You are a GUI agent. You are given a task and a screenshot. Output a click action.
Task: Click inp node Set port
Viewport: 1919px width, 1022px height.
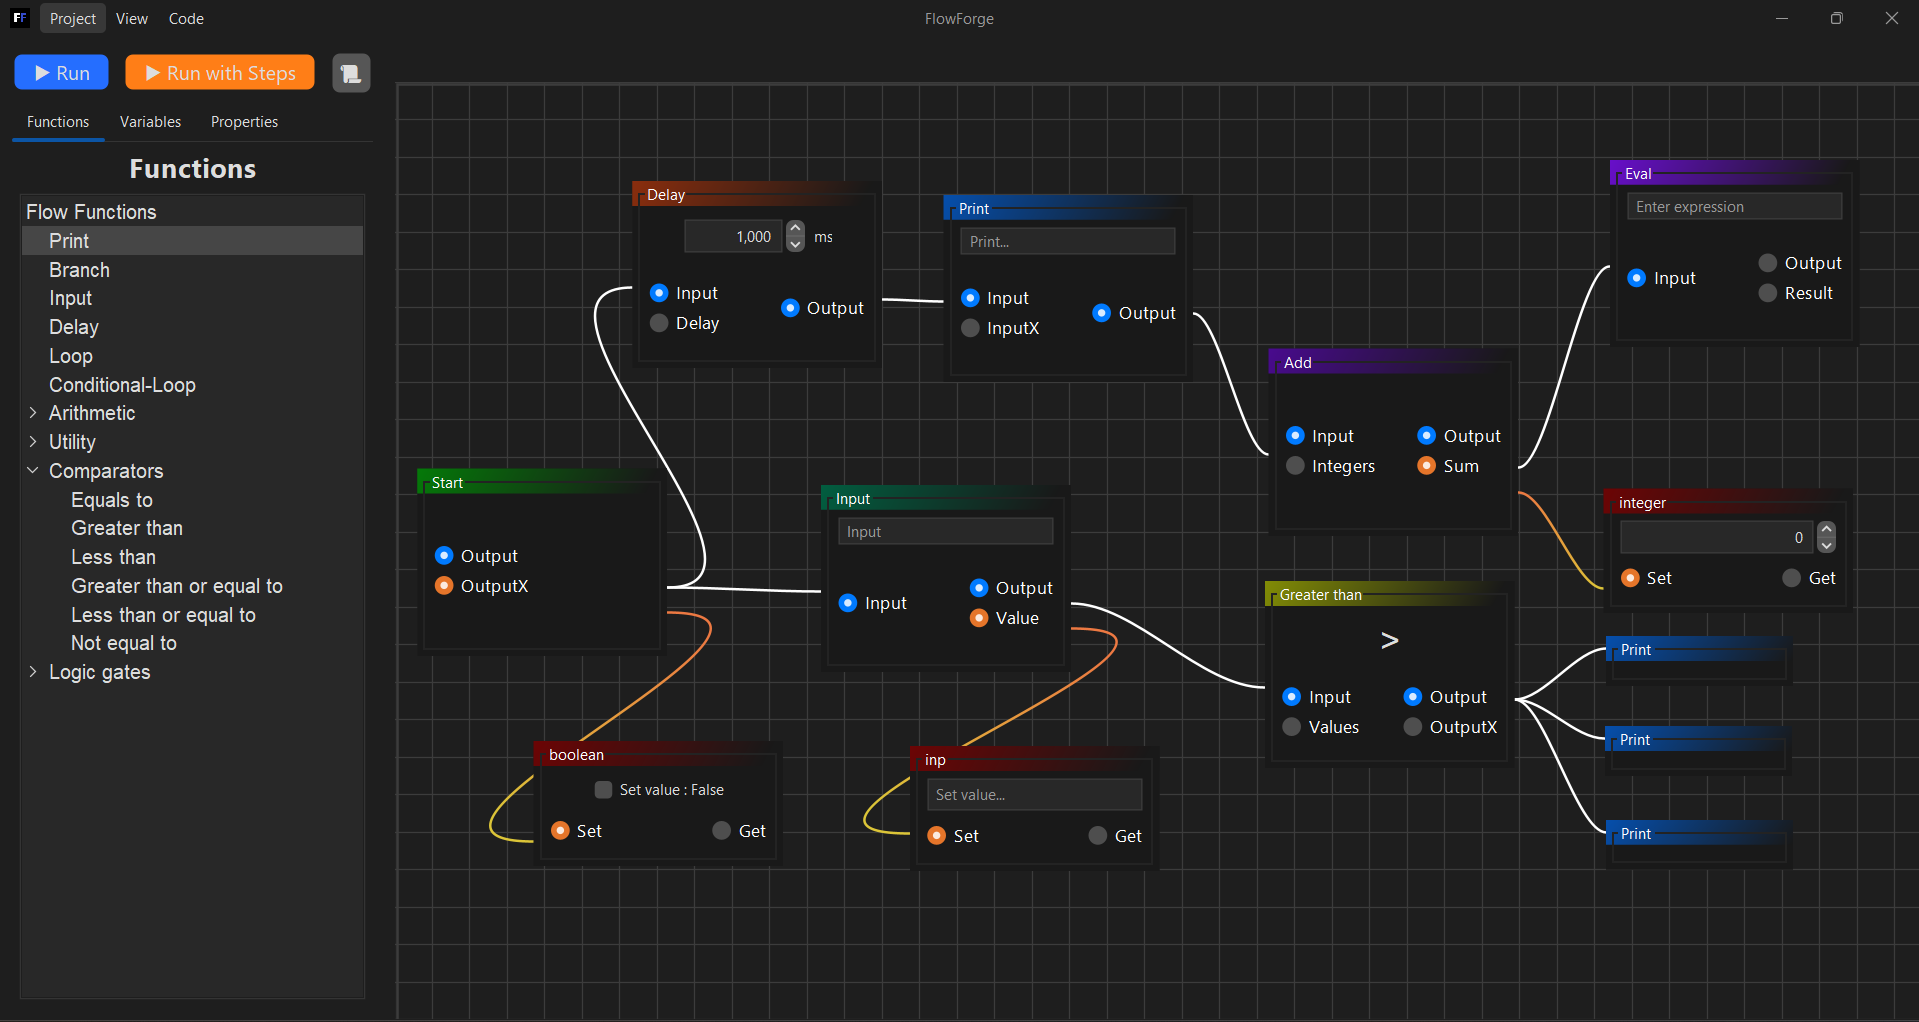click(x=936, y=836)
